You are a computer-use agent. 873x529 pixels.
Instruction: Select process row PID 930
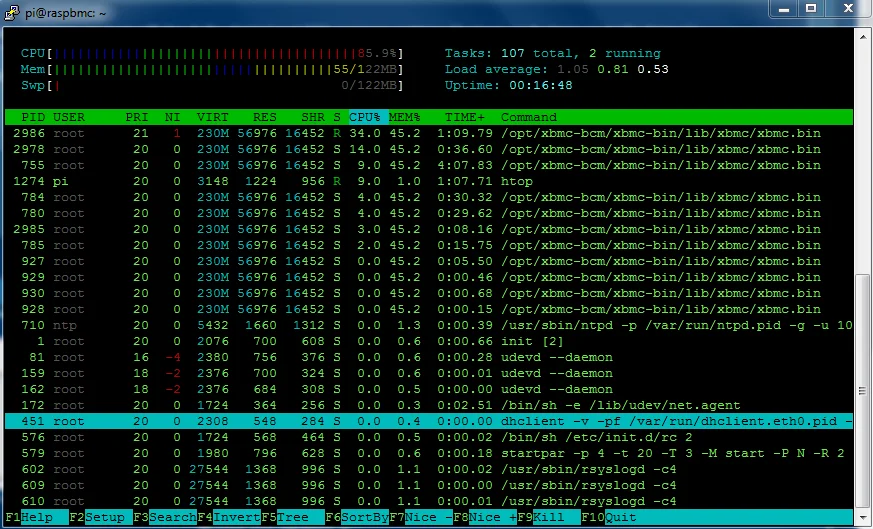429,293
